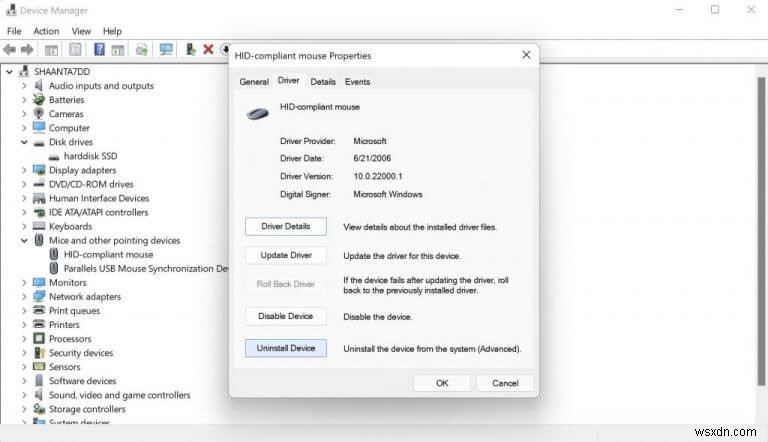Select Parallels USB Mouse Synchronization Device
Screen dimensions: 768x442
click(x=146, y=269)
